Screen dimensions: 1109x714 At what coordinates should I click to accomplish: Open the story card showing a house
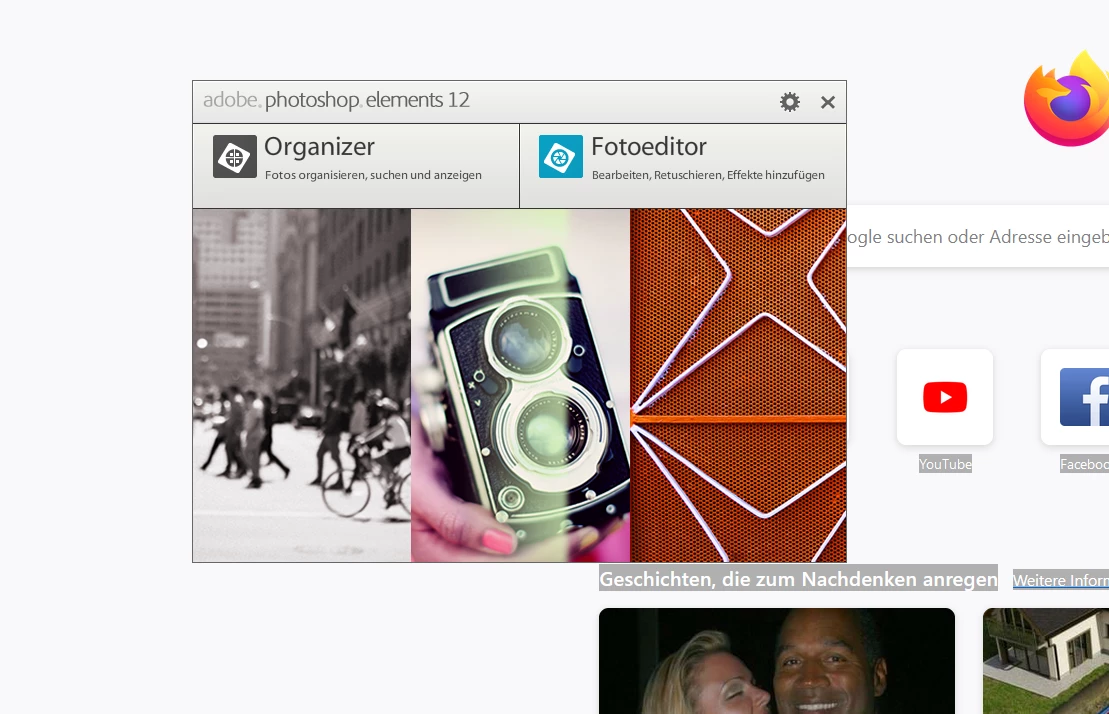tap(1046, 661)
